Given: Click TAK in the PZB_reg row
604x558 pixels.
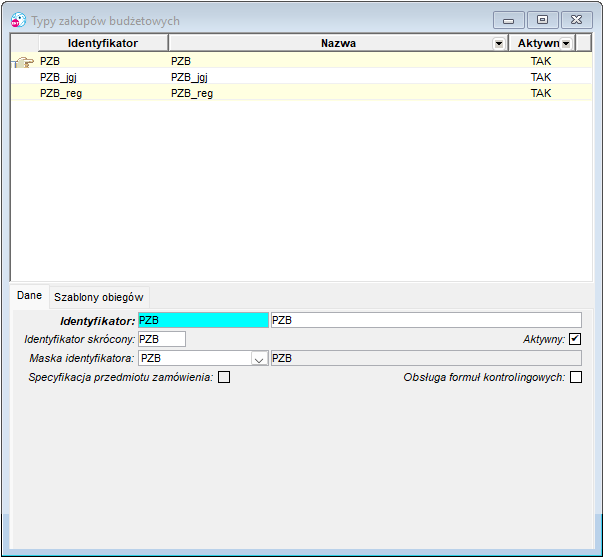Looking at the screenshot, I should (x=541, y=93).
